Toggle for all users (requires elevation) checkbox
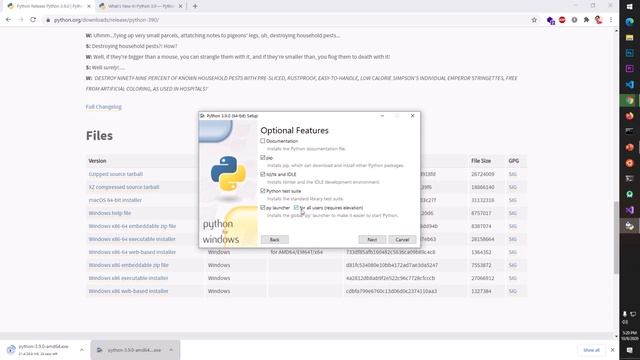The width and height of the screenshot is (640, 360). (296, 208)
